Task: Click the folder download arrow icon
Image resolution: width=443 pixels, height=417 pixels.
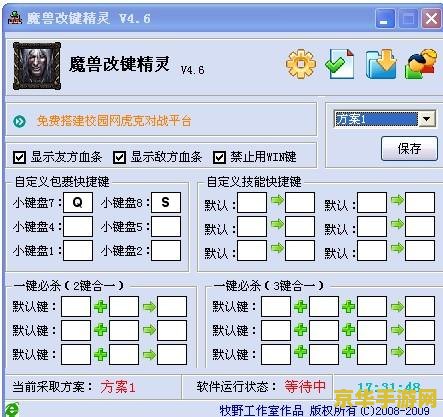Action: [381, 64]
